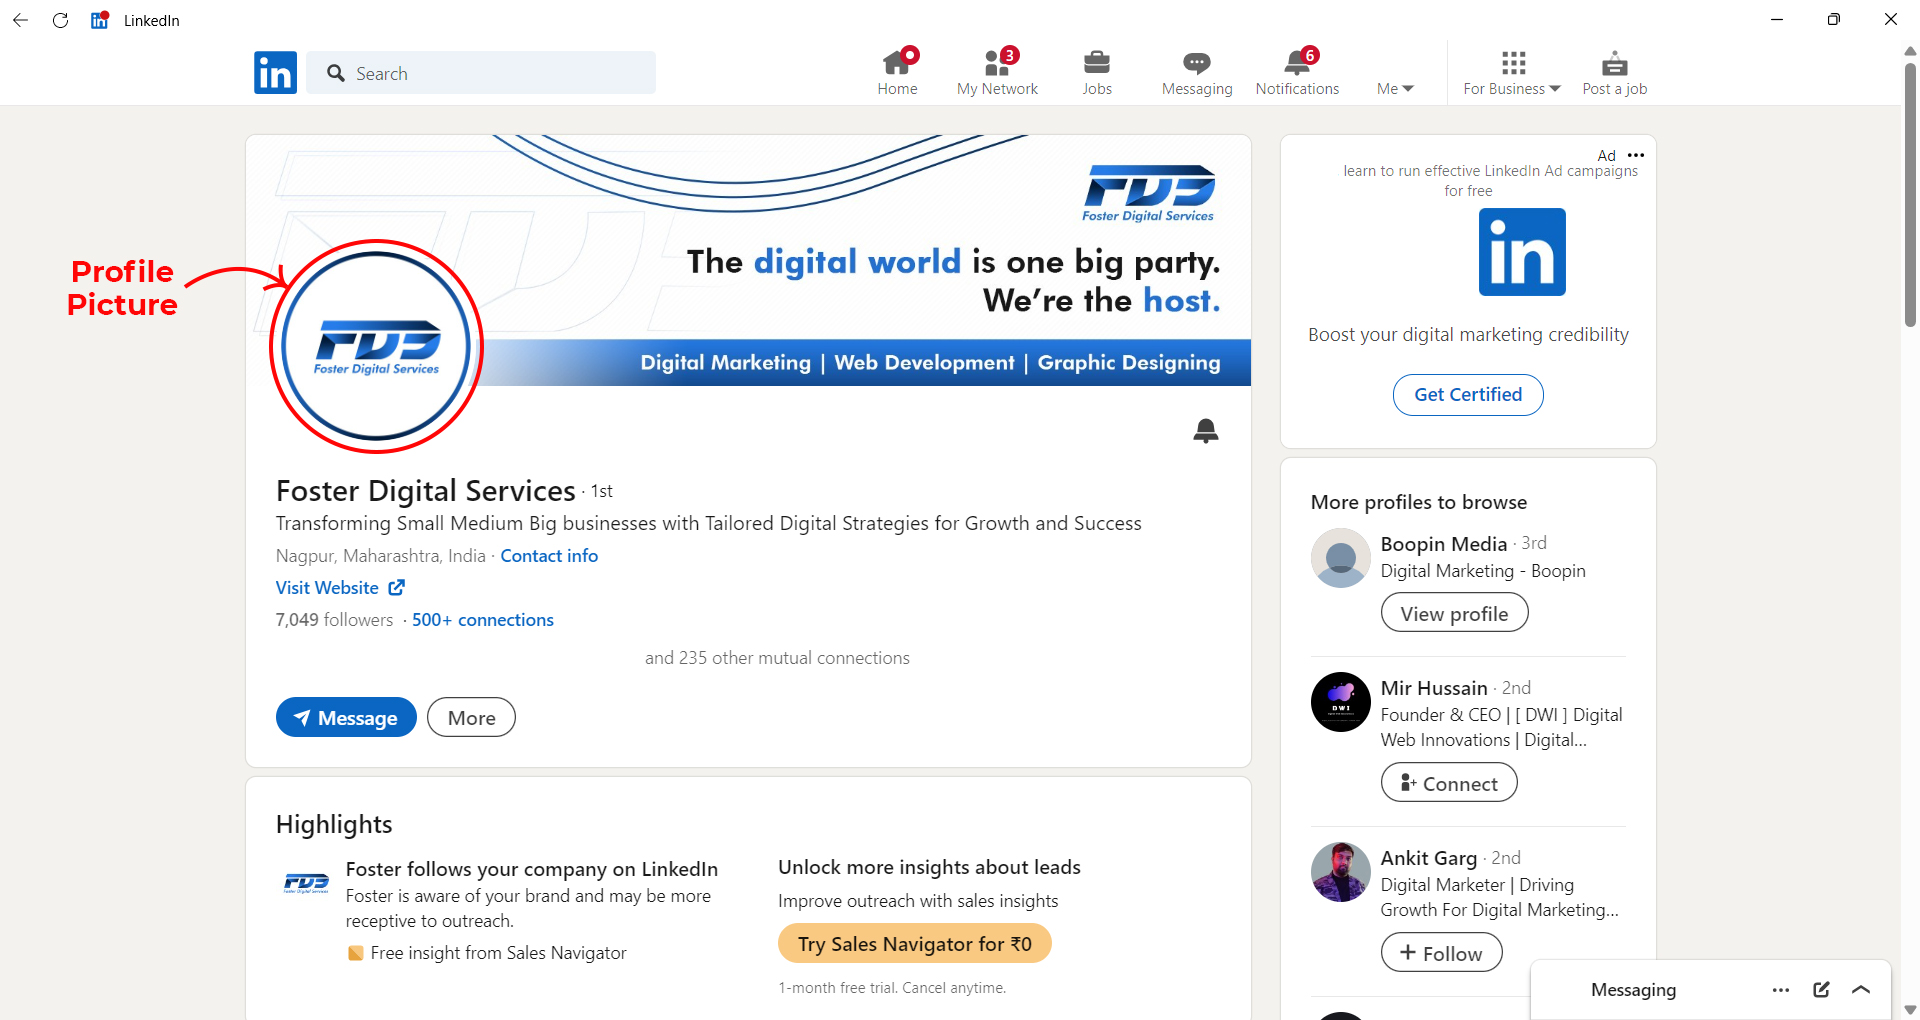Image resolution: width=1920 pixels, height=1020 pixels.
Task: Open Boopin Media's profile avatar
Action: [x=1341, y=558]
